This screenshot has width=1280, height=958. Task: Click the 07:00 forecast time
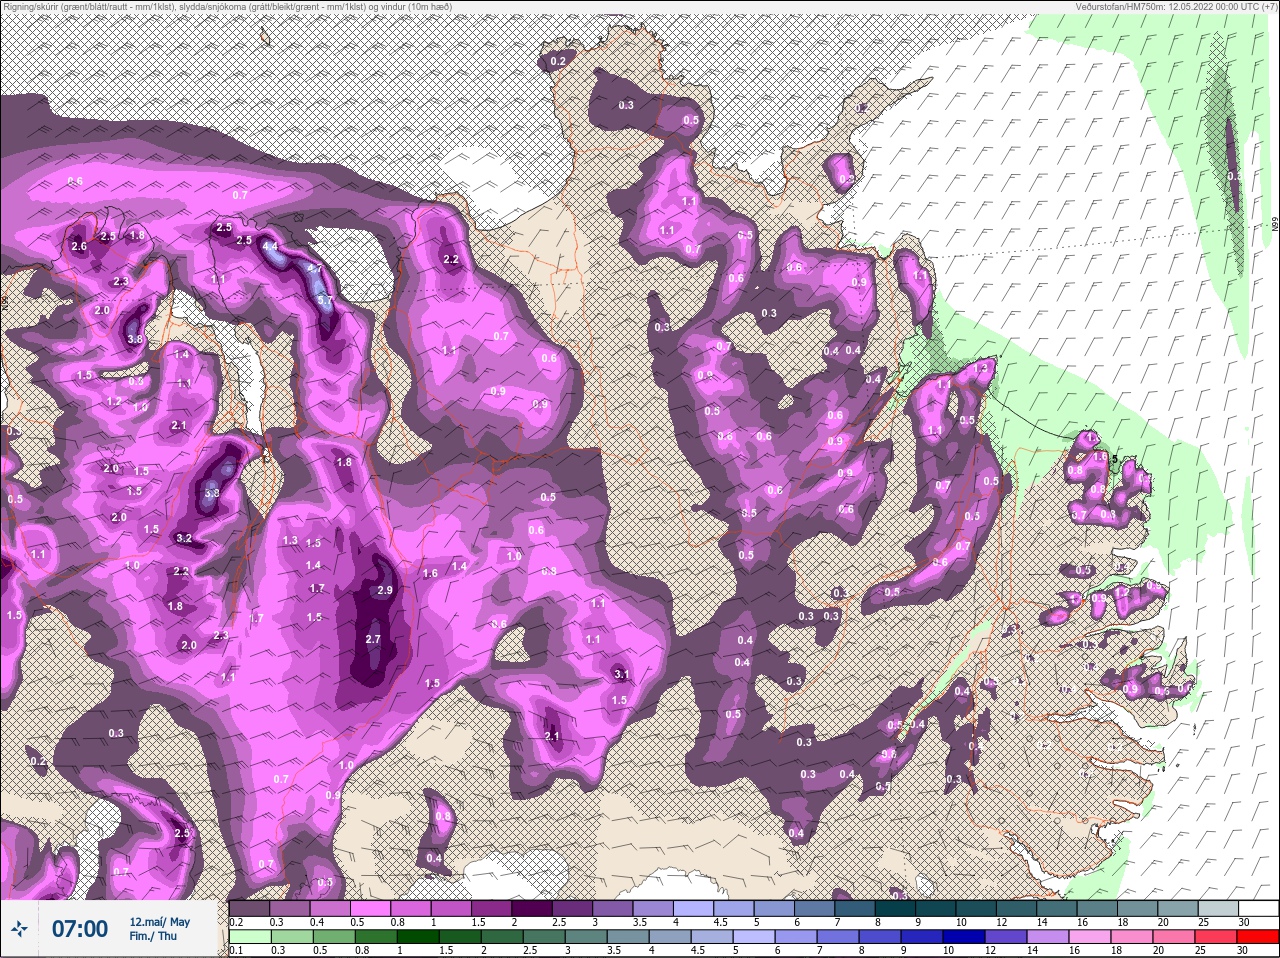[80, 929]
